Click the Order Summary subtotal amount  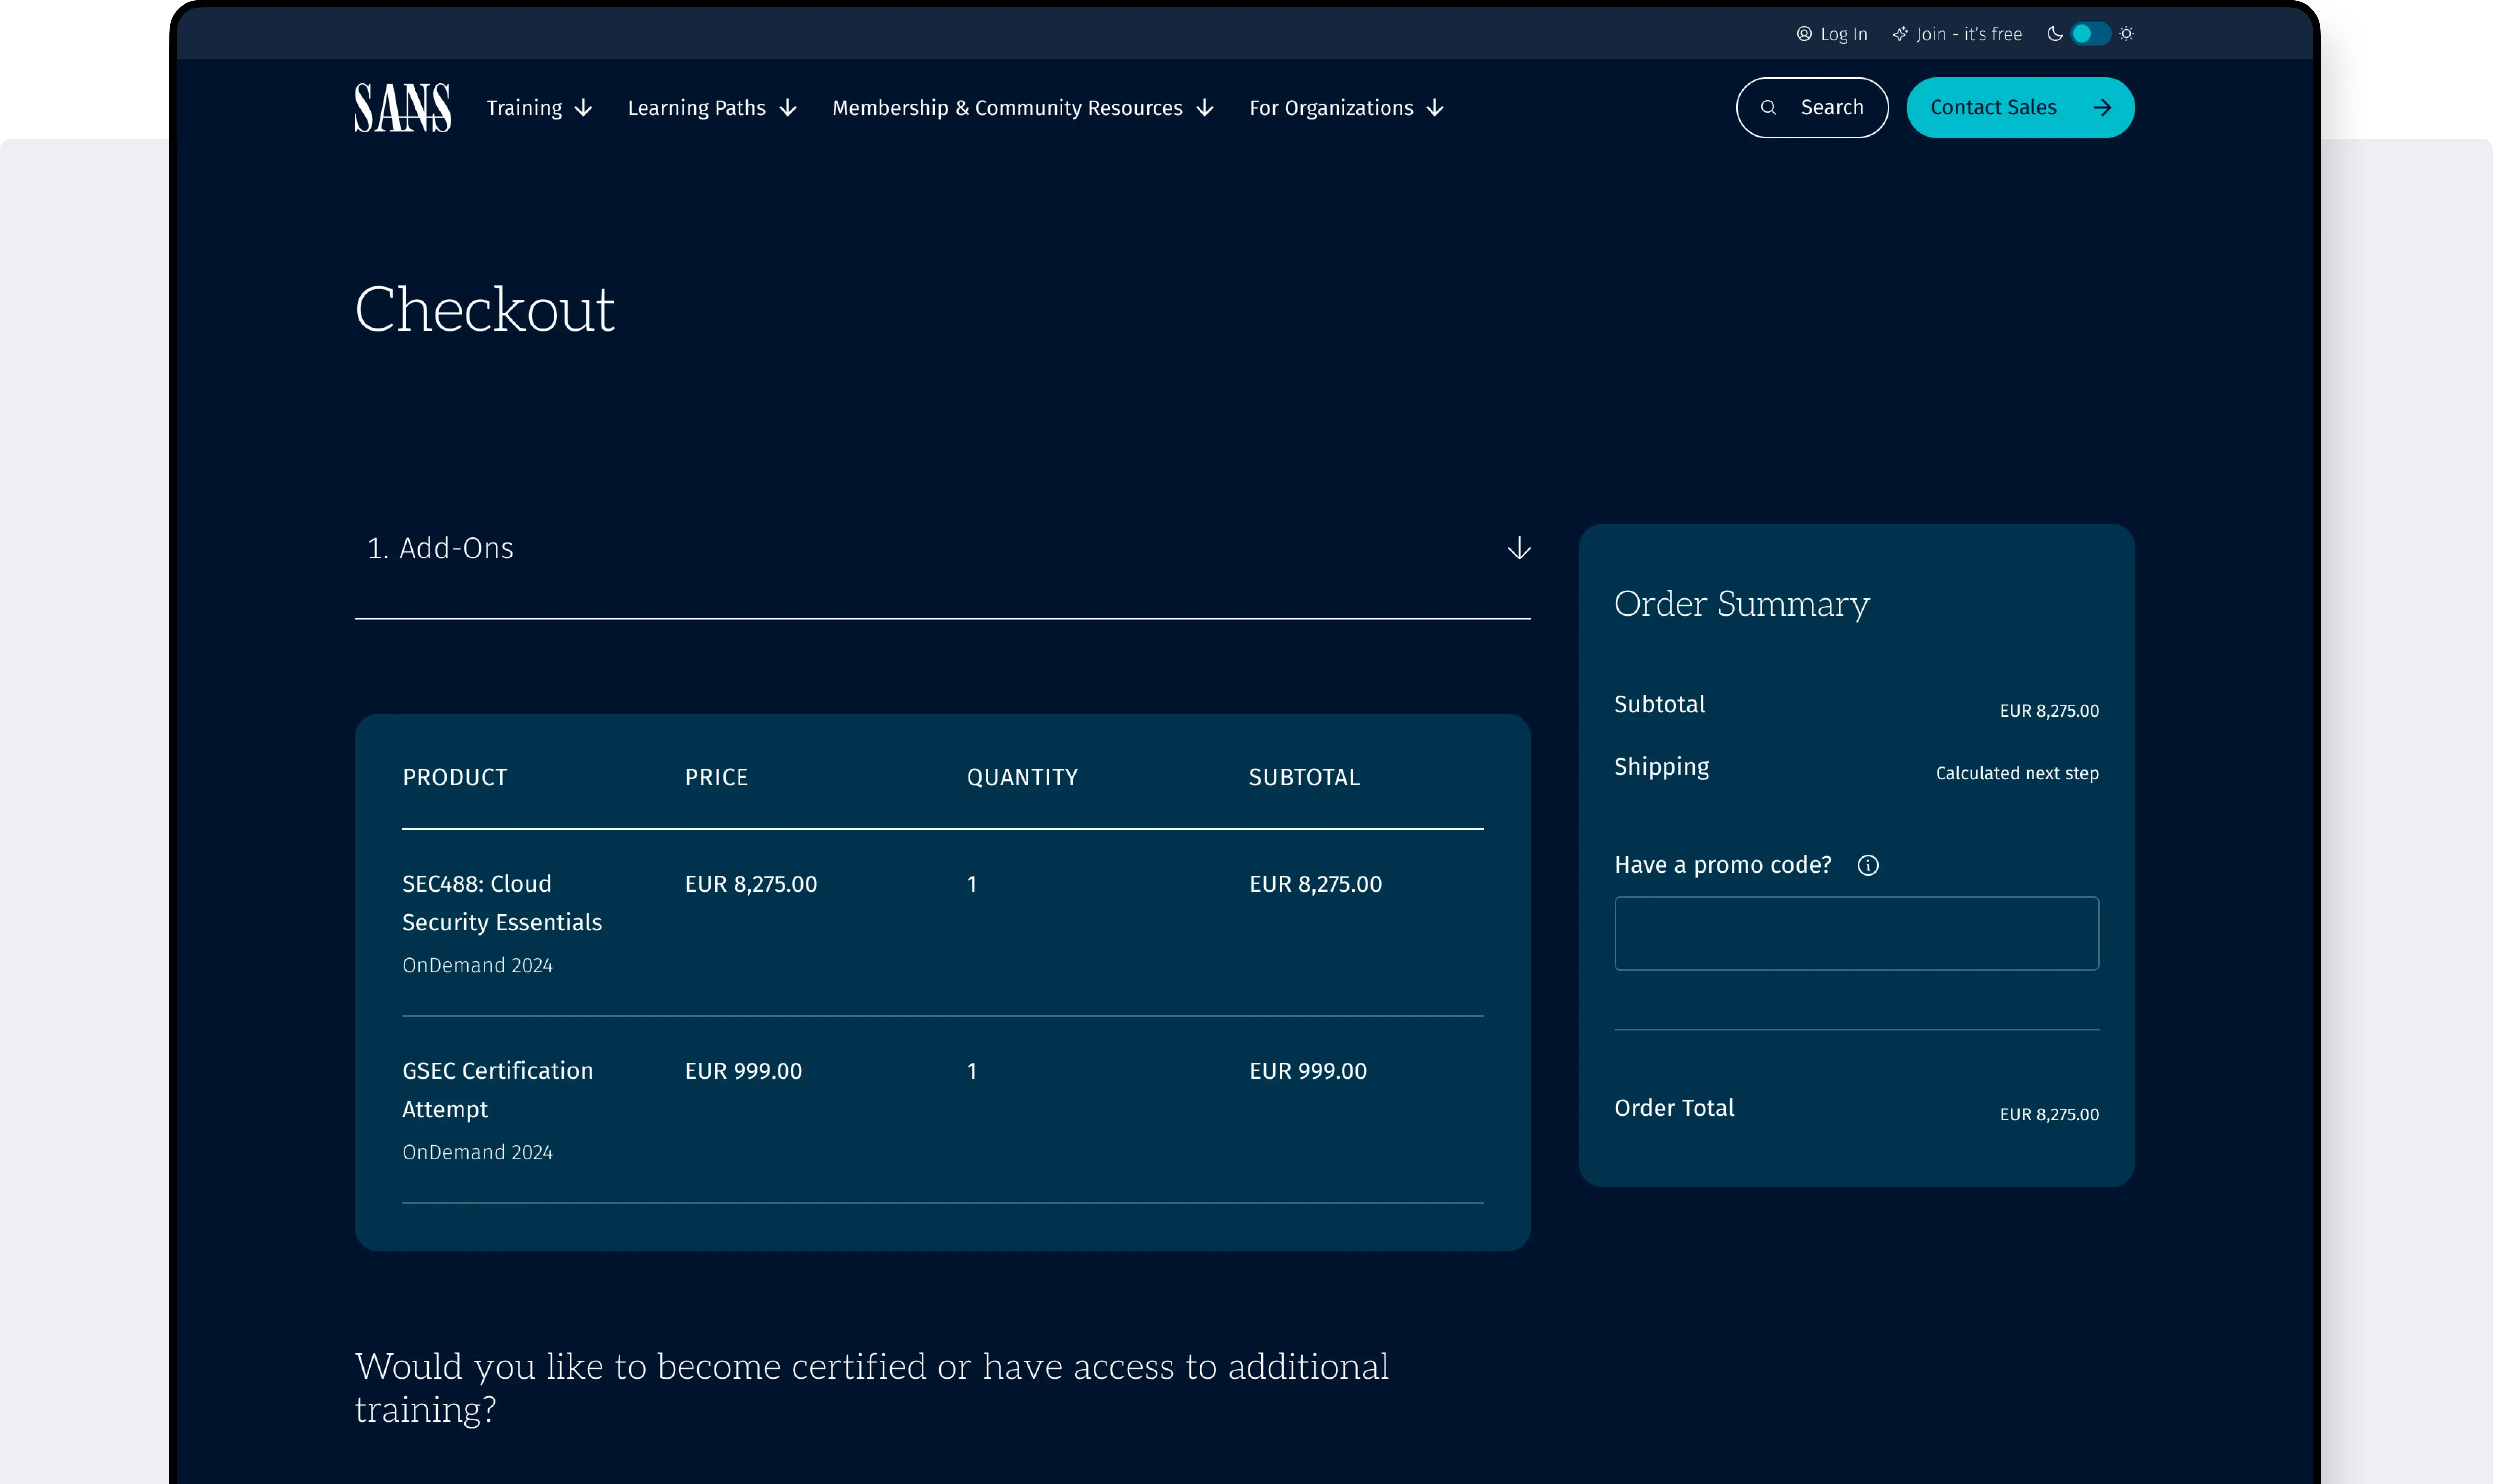[2049, 711]
